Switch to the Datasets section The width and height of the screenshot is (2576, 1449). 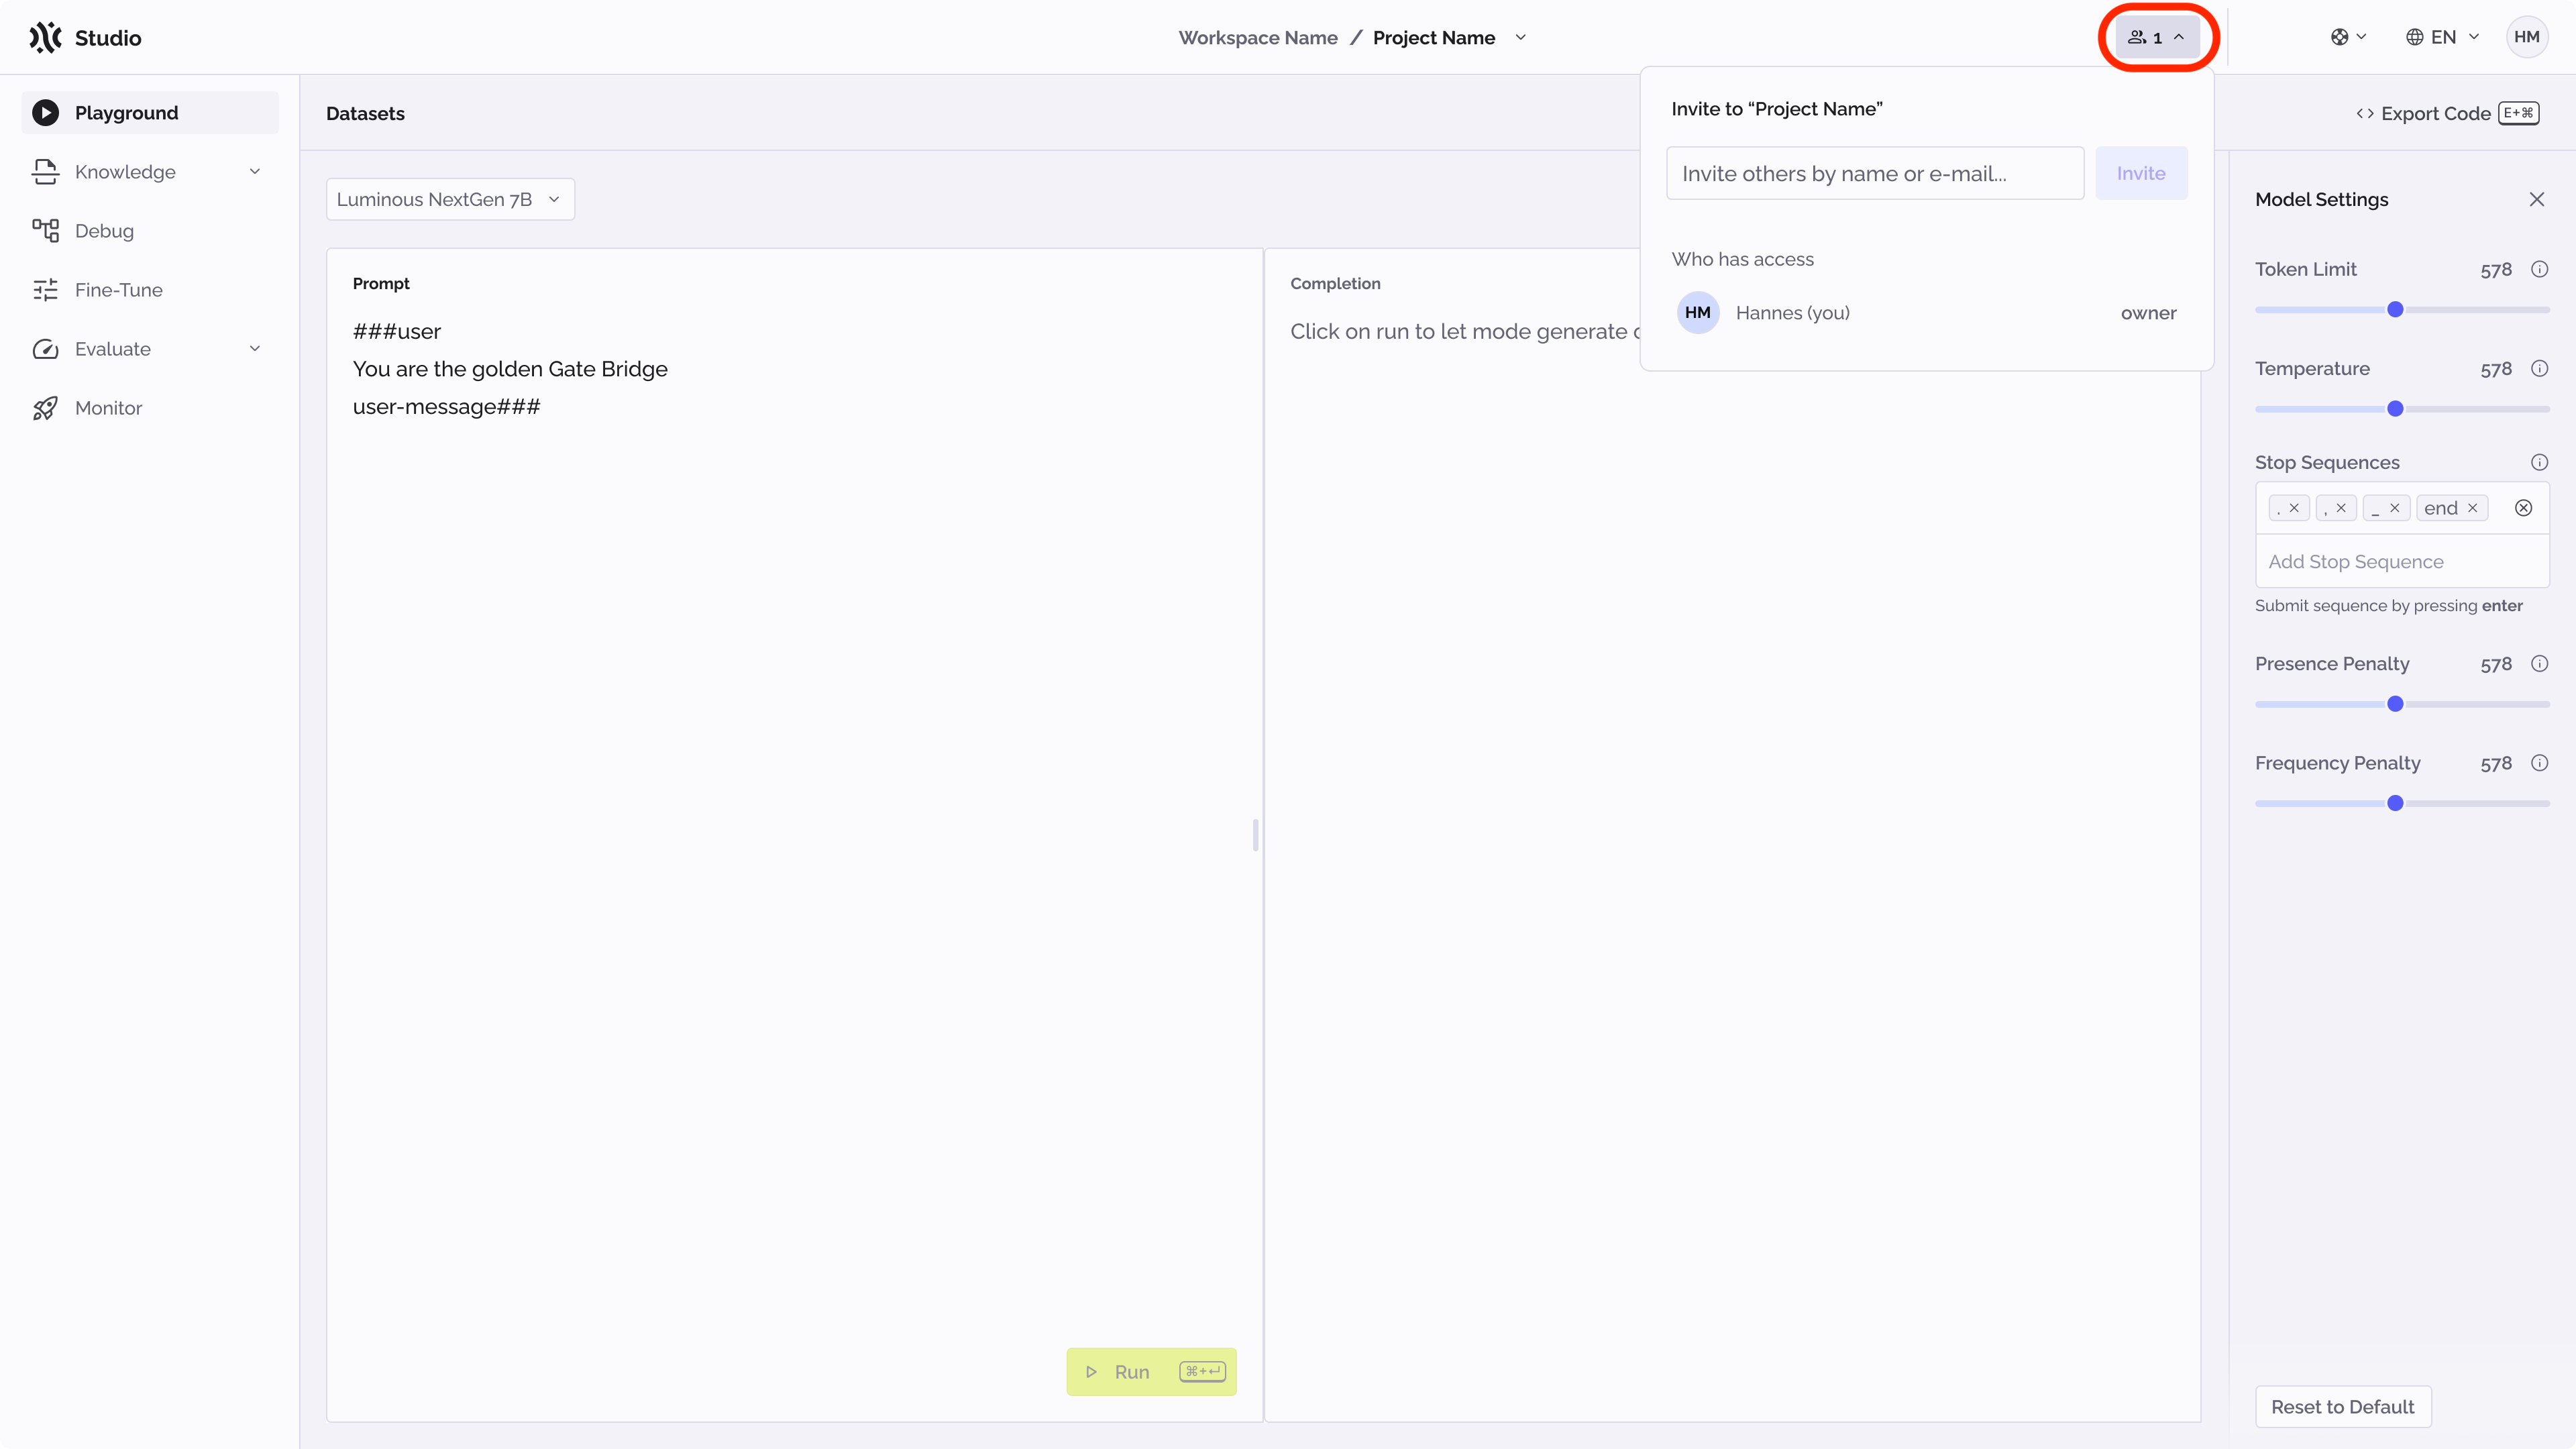click(x=364, y=113)
